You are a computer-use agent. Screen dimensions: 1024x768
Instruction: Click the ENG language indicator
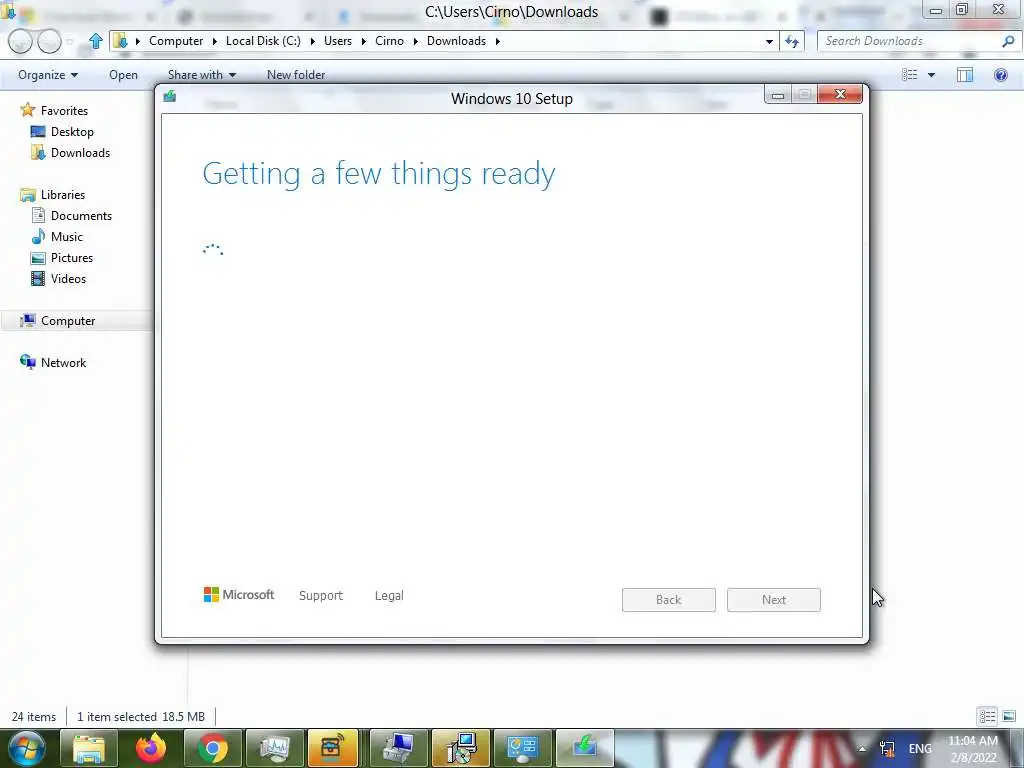pos(920,749)
